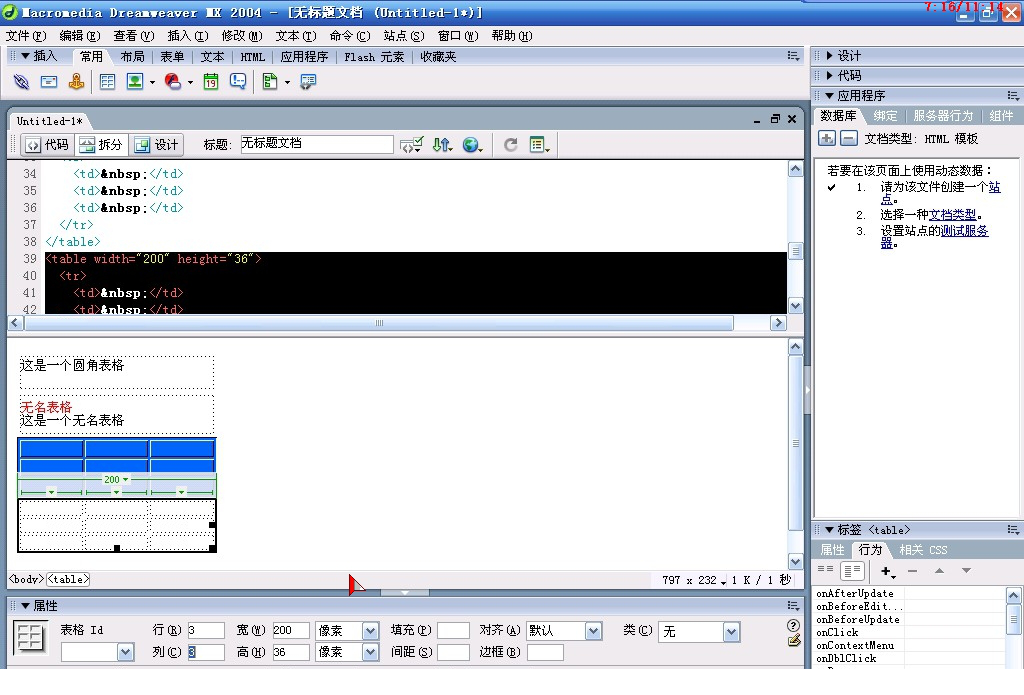Click the document title field

(317, 144)
